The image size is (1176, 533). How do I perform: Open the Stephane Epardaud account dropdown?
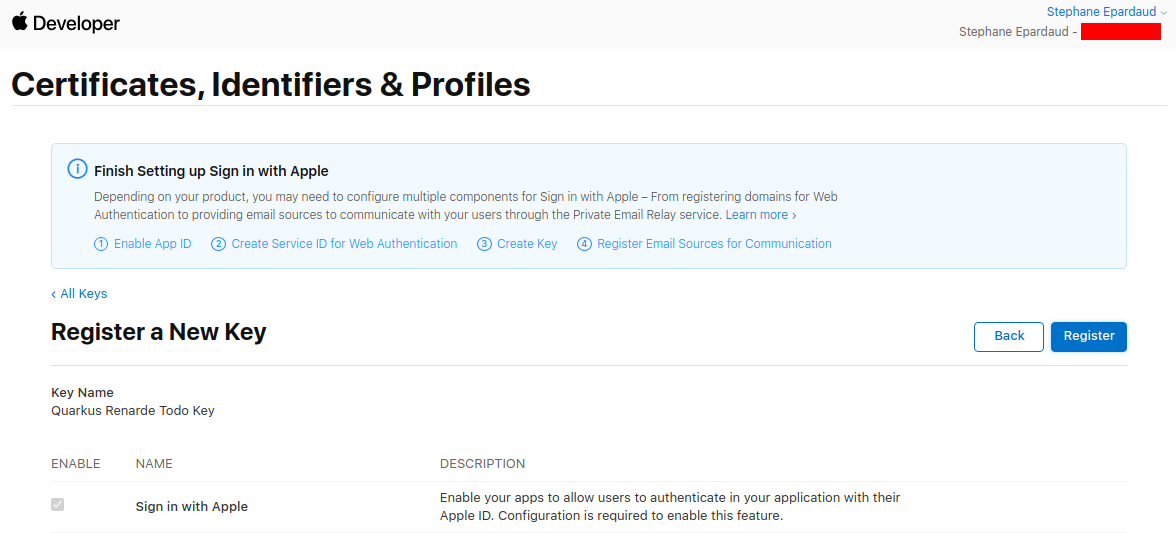point(1106,12)
